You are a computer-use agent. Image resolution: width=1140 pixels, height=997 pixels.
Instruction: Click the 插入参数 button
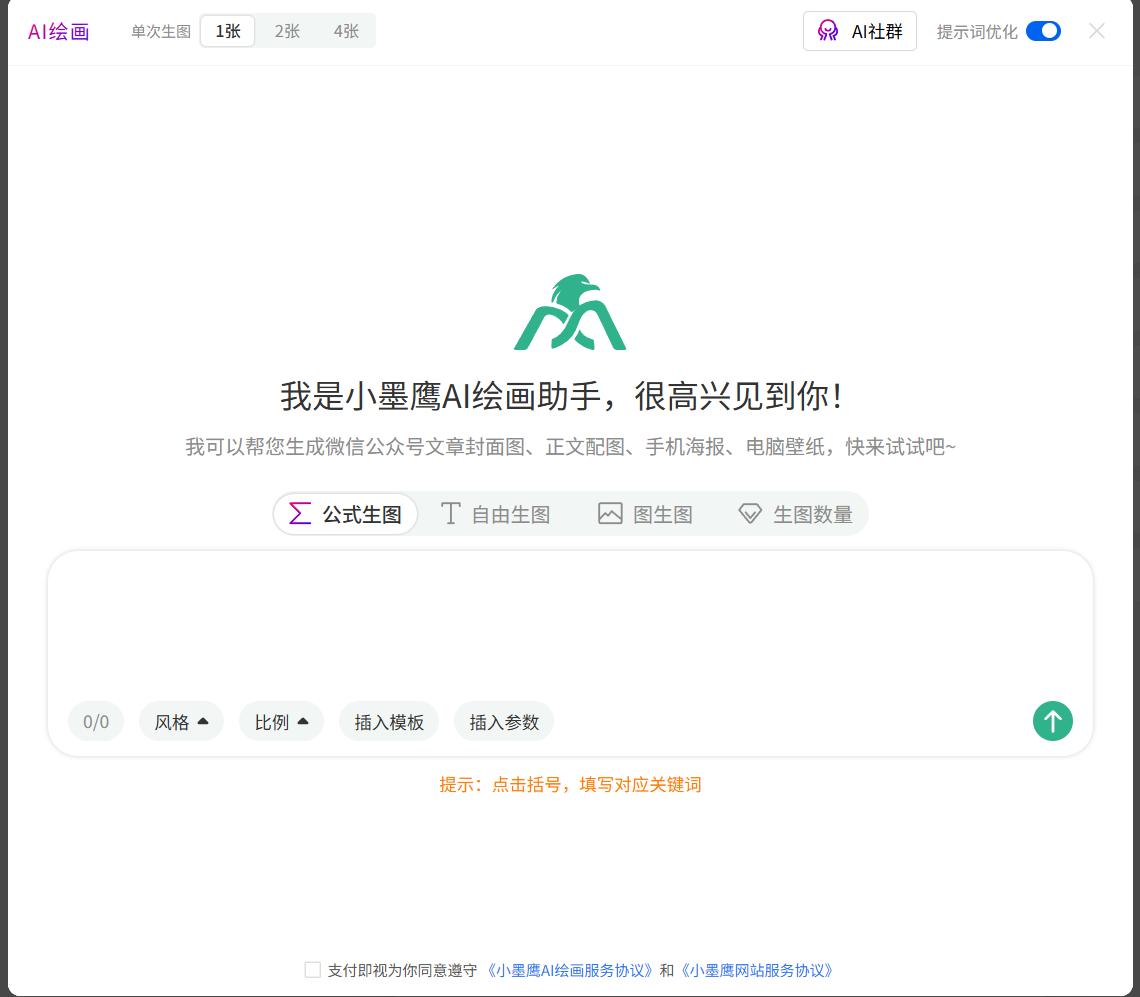(x=503, y=721)
